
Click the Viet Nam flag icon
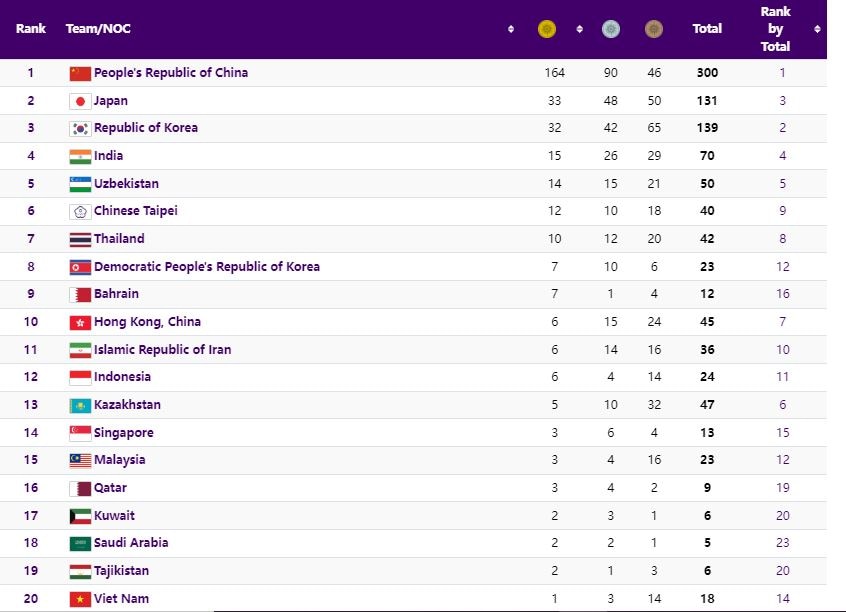80,598
